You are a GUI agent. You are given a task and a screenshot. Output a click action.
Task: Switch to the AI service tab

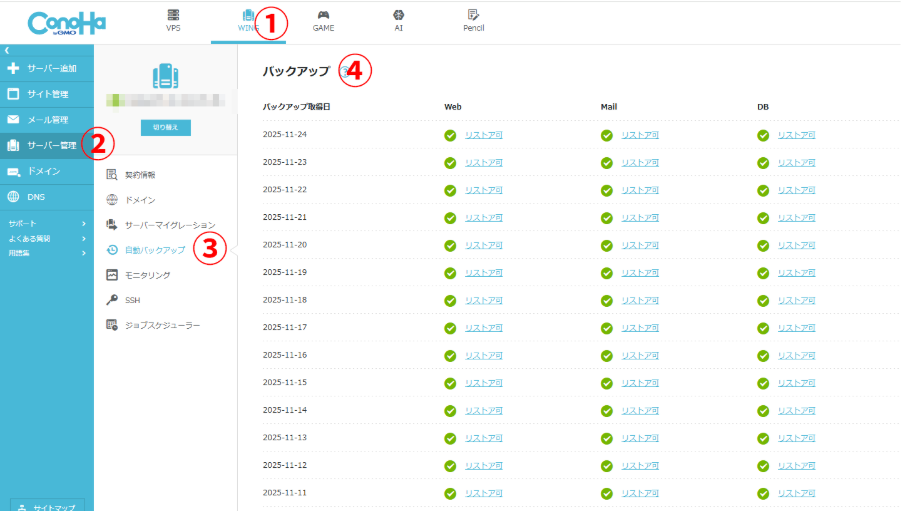398,15
